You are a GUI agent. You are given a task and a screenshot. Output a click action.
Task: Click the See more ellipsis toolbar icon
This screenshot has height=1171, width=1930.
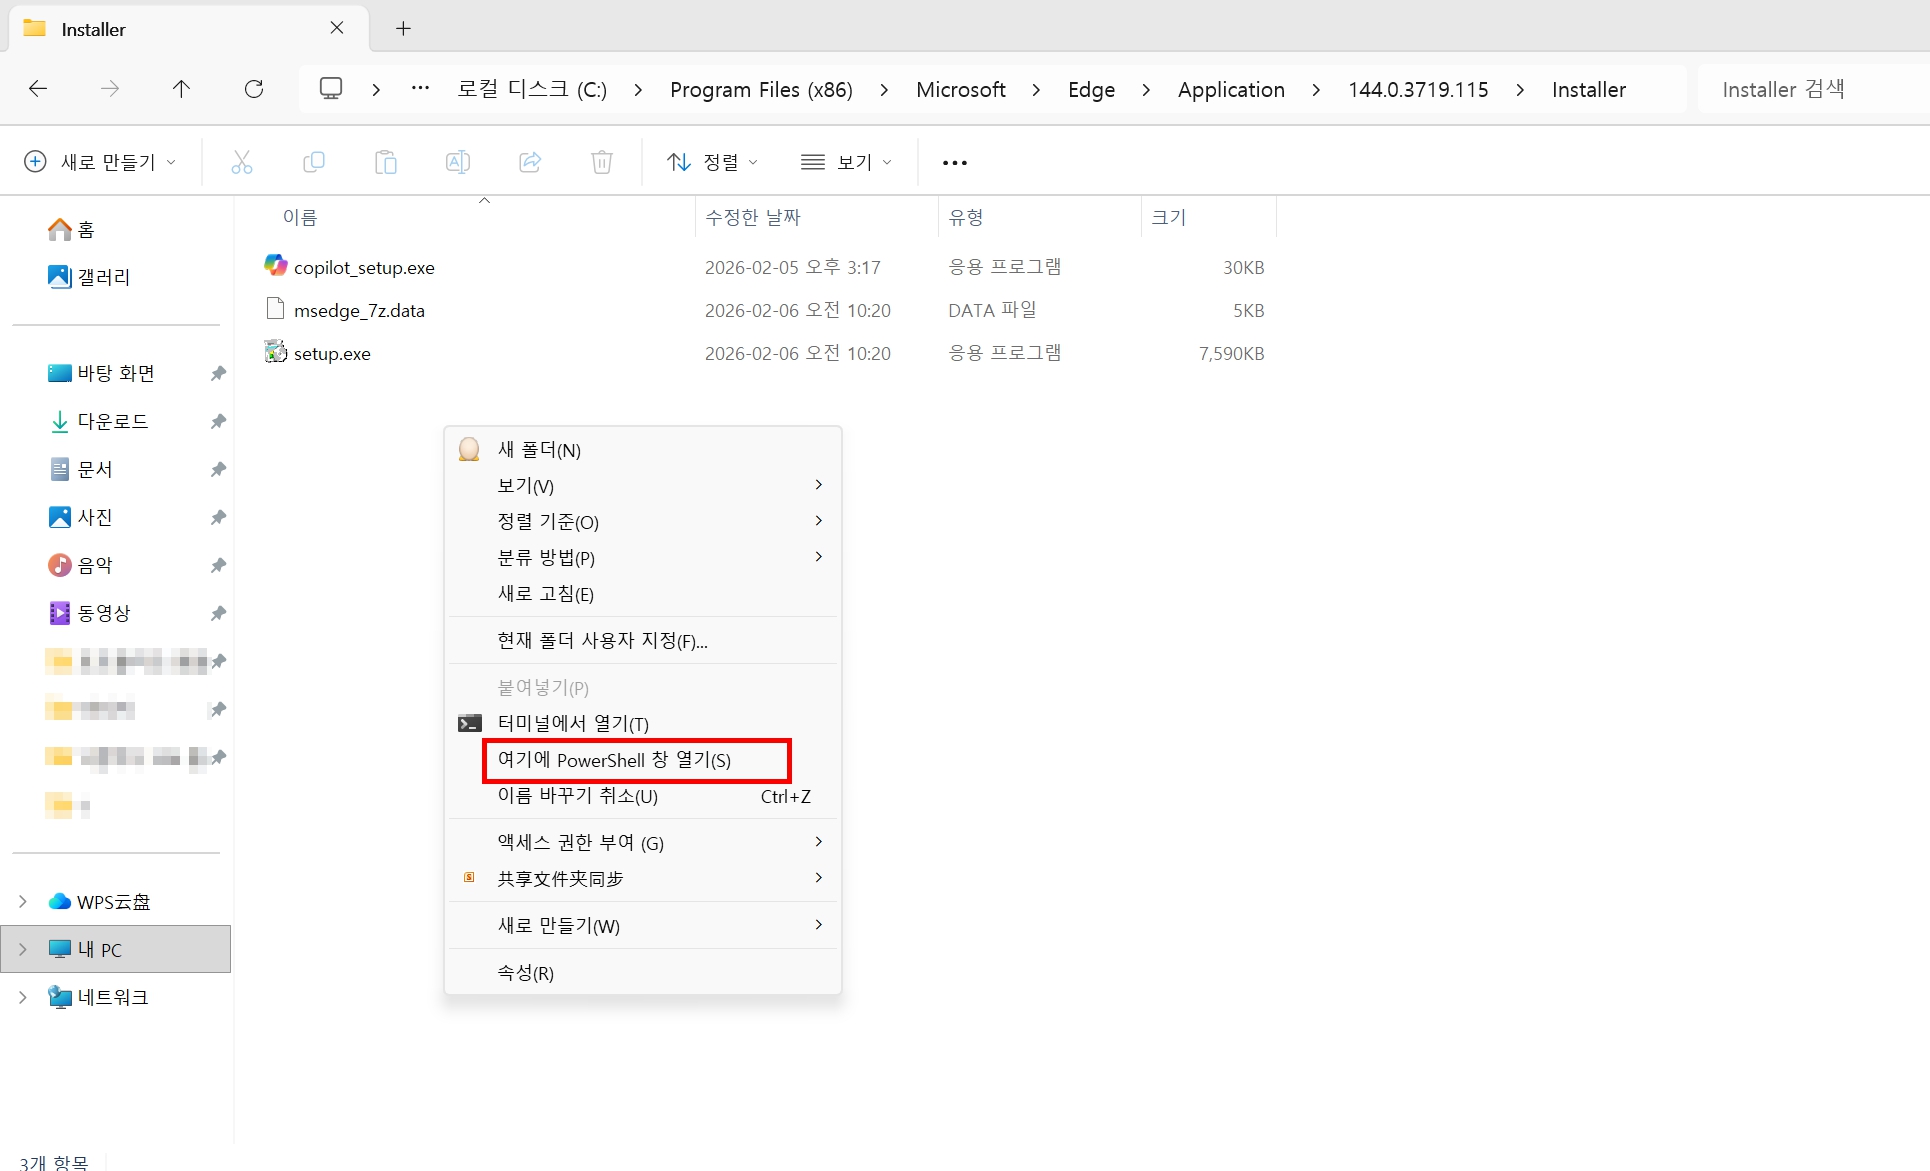pos(954,161)
